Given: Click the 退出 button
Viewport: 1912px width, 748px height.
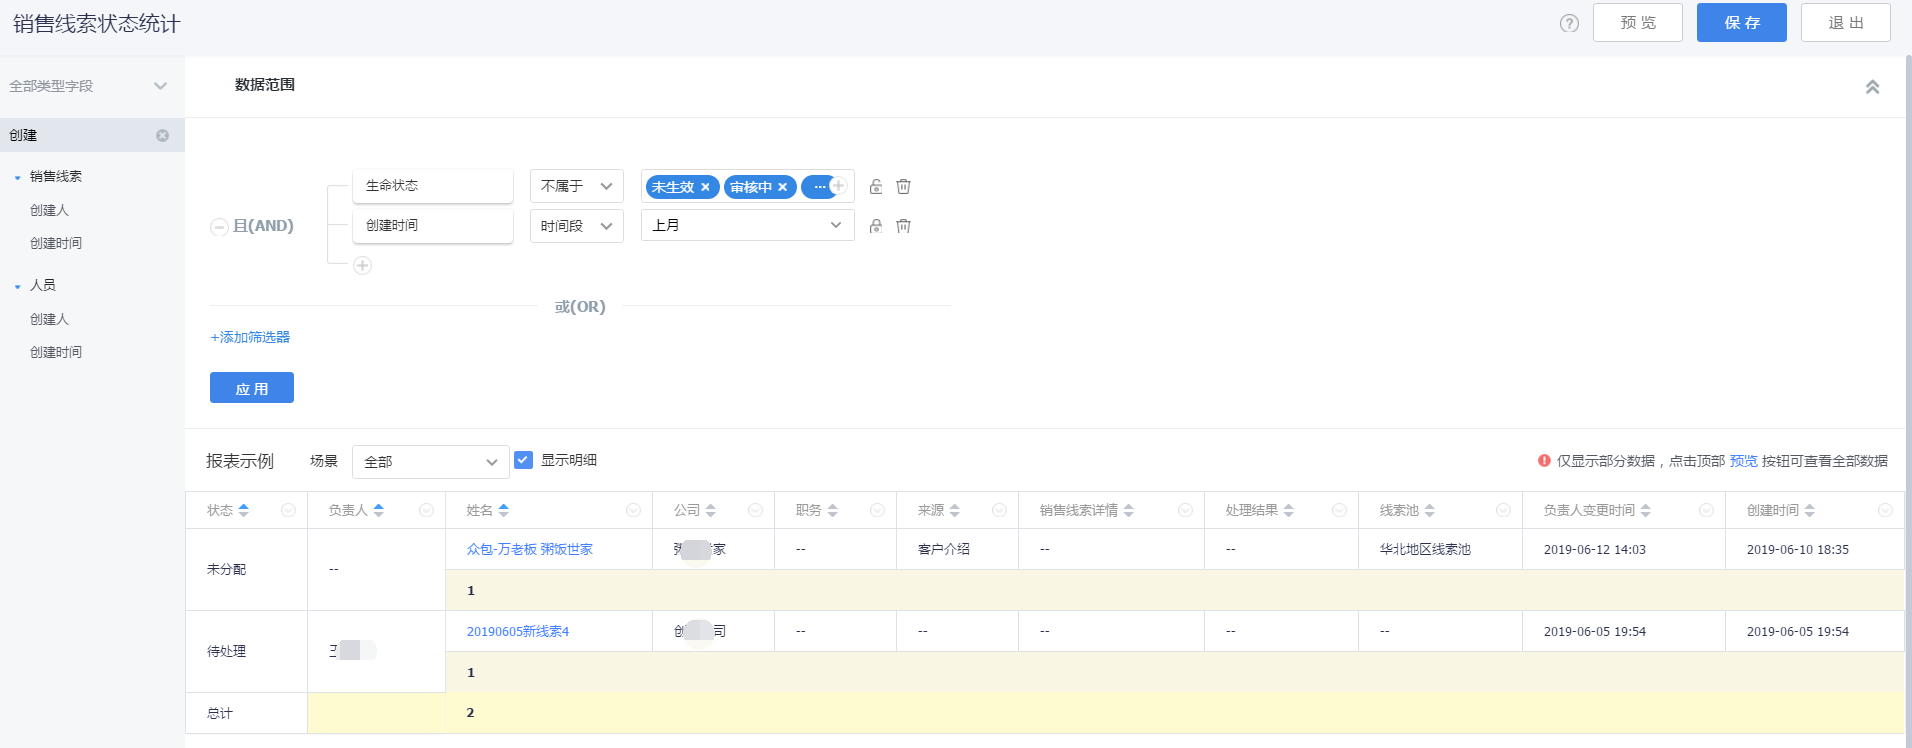Looking at the screenshot, I should (1846, 23).
